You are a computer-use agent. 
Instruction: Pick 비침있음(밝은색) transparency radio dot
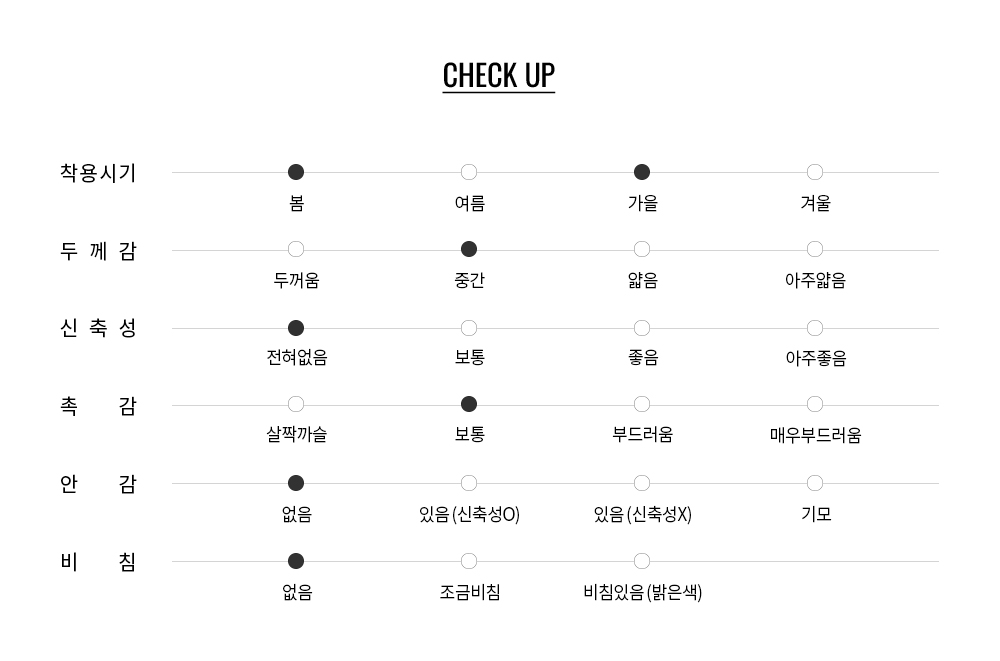coord(642,561)
